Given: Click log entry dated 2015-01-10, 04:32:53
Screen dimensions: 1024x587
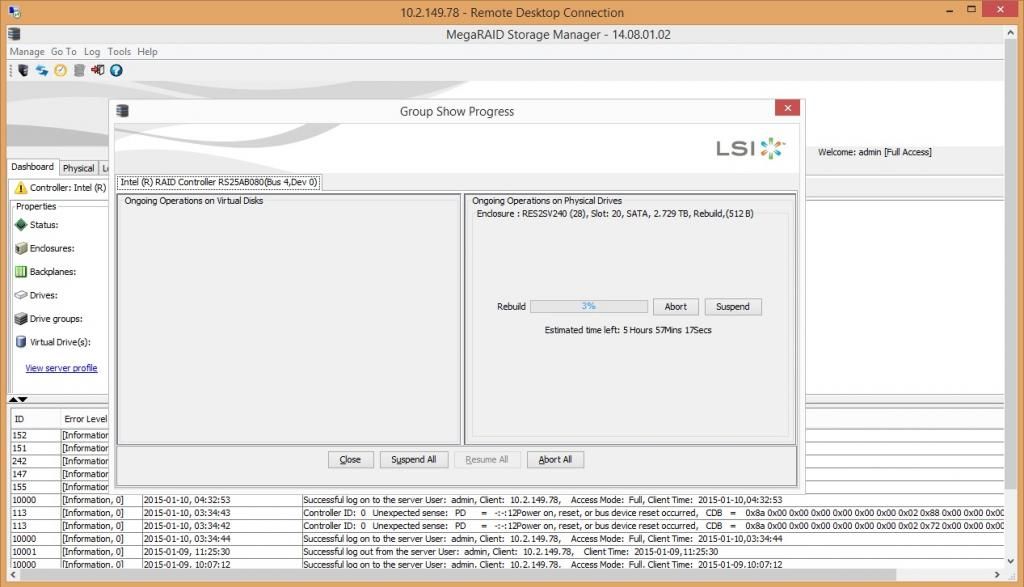Looking at the screenshot, I should click(507, 500).
